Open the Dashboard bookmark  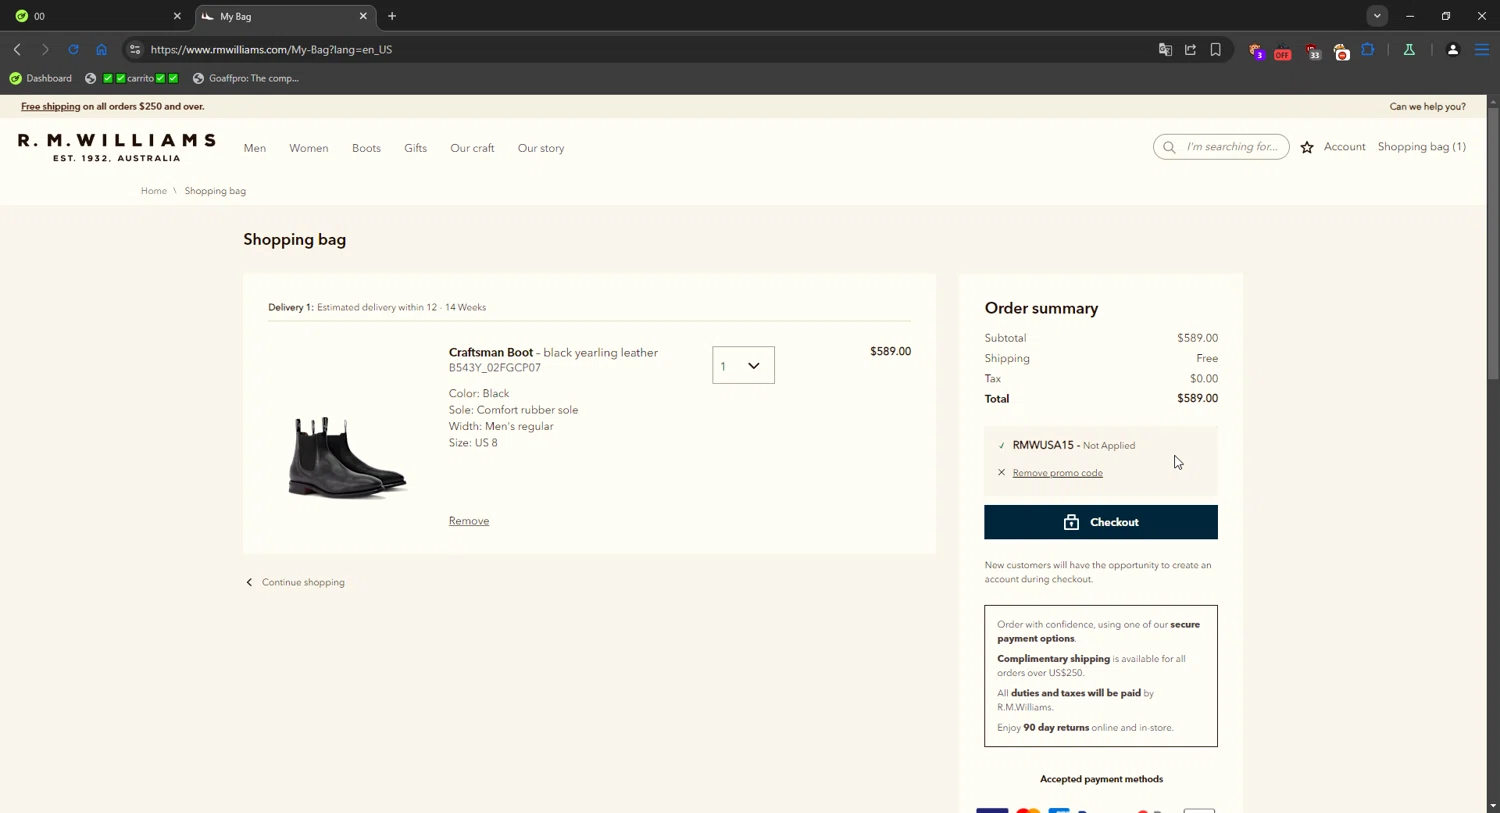click(x=40, y=78)
